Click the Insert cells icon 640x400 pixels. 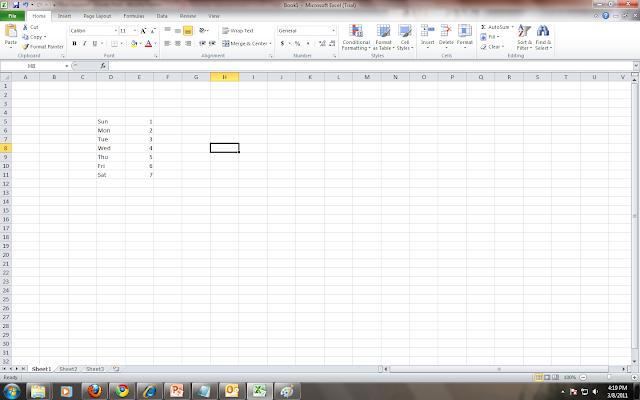click(427, 31)
